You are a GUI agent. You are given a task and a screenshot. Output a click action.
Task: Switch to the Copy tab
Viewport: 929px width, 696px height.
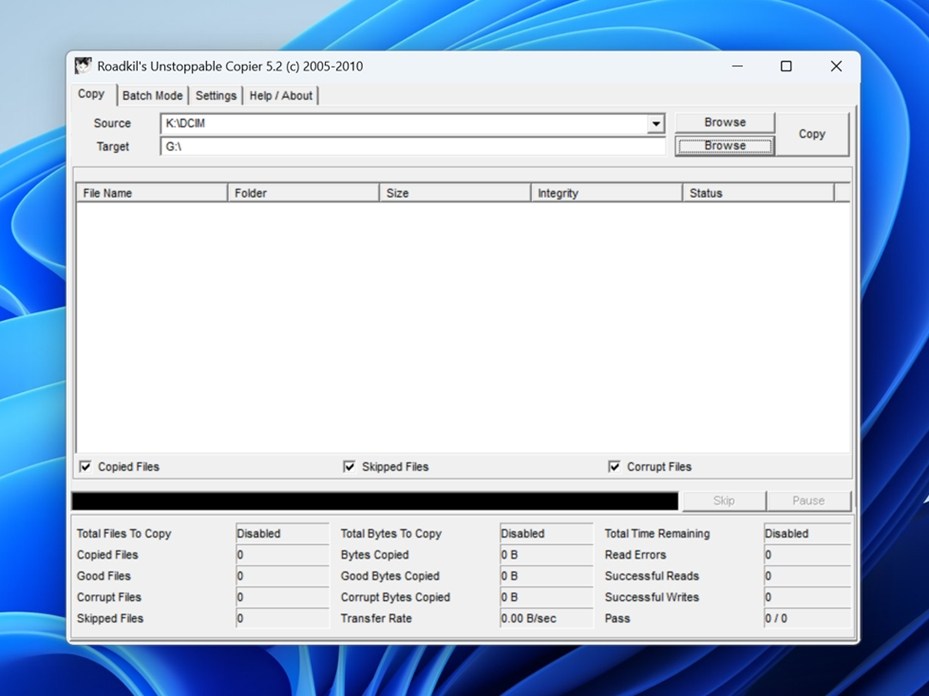pyautogui.click(x=91, y=94)
